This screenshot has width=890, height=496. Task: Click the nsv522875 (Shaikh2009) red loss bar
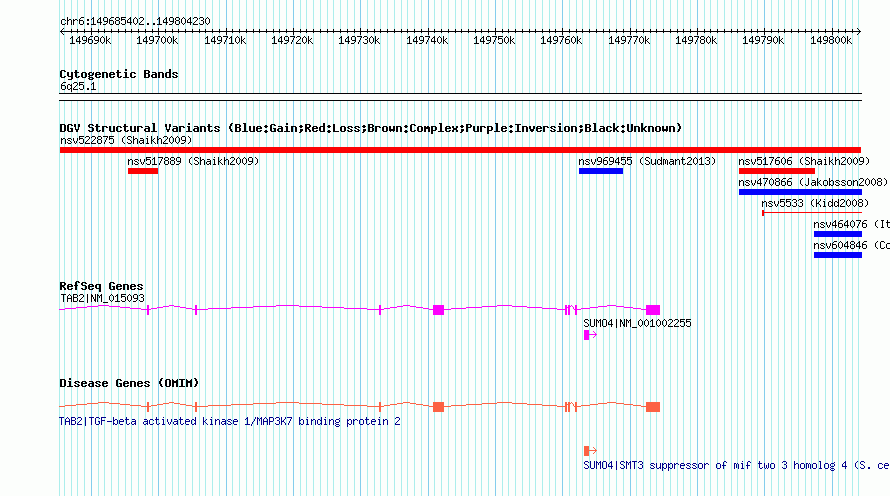coord(460,150)
